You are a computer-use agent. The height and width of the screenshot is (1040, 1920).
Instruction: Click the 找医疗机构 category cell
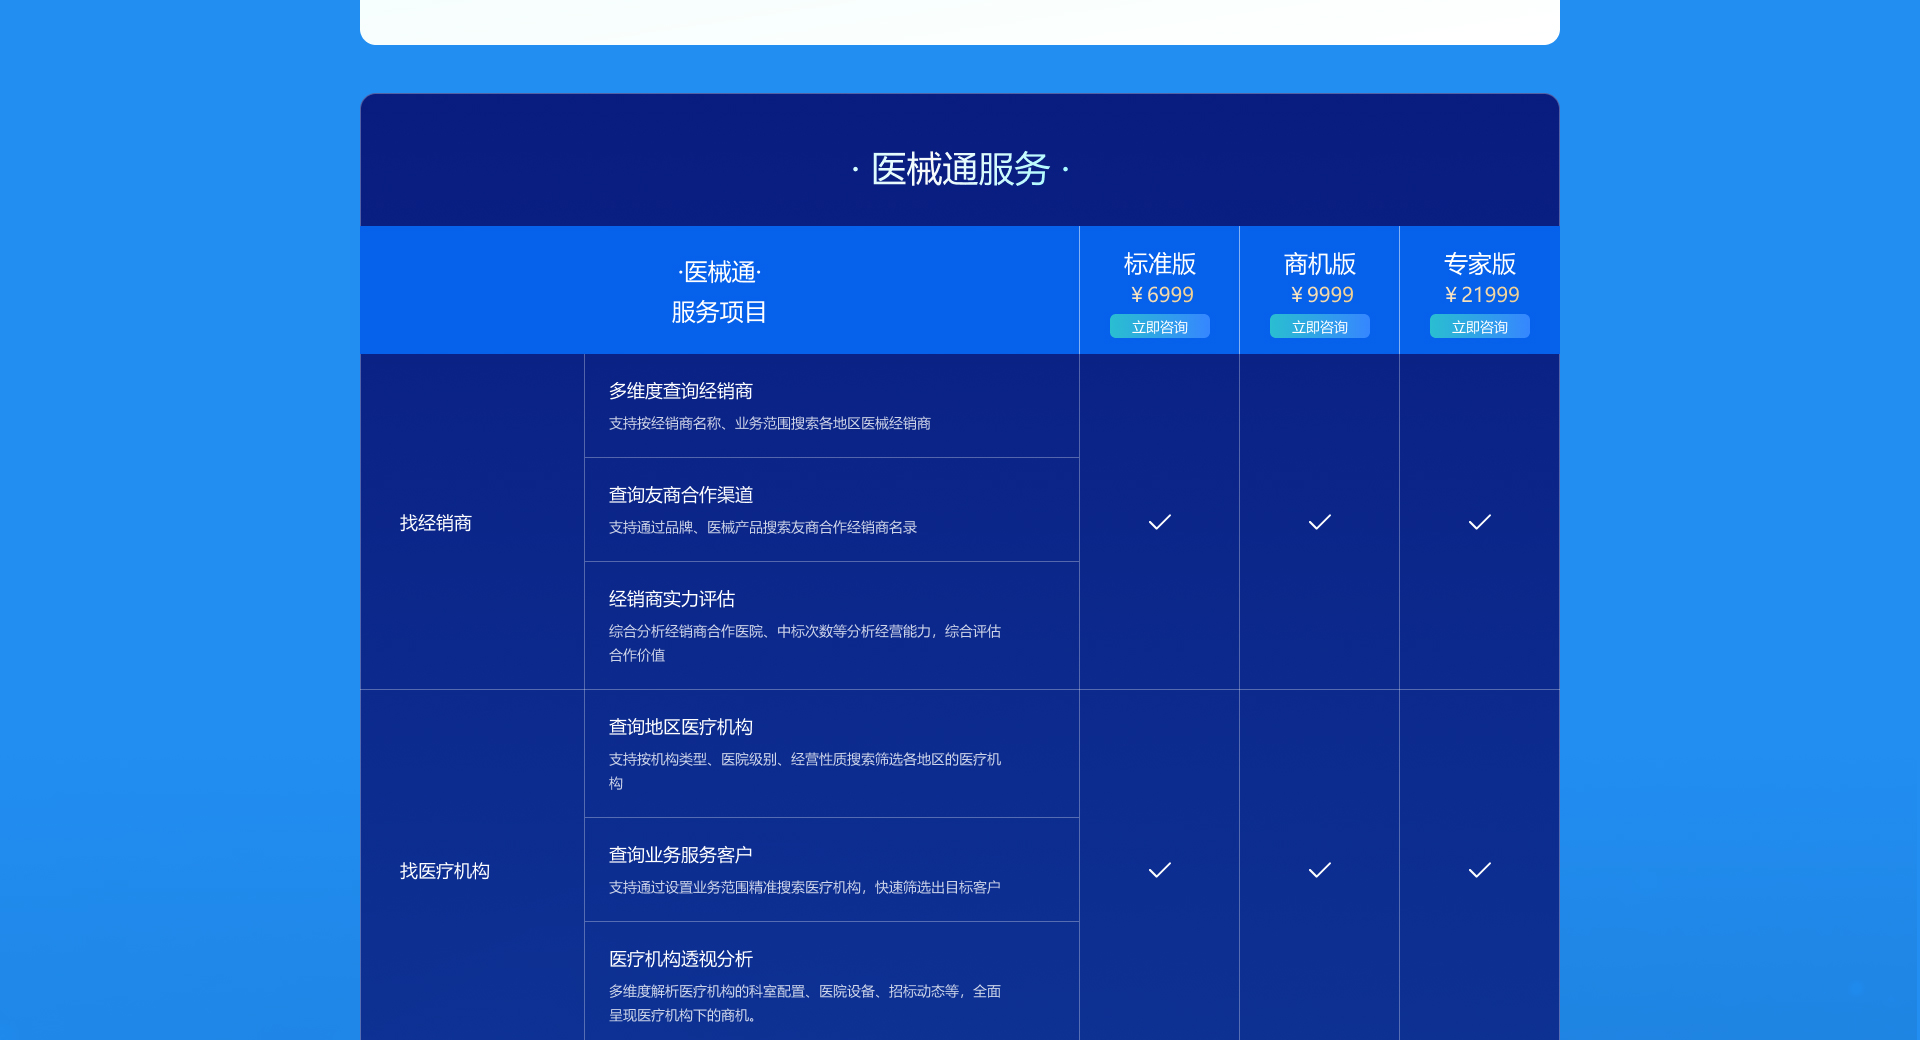coord(445,871)
